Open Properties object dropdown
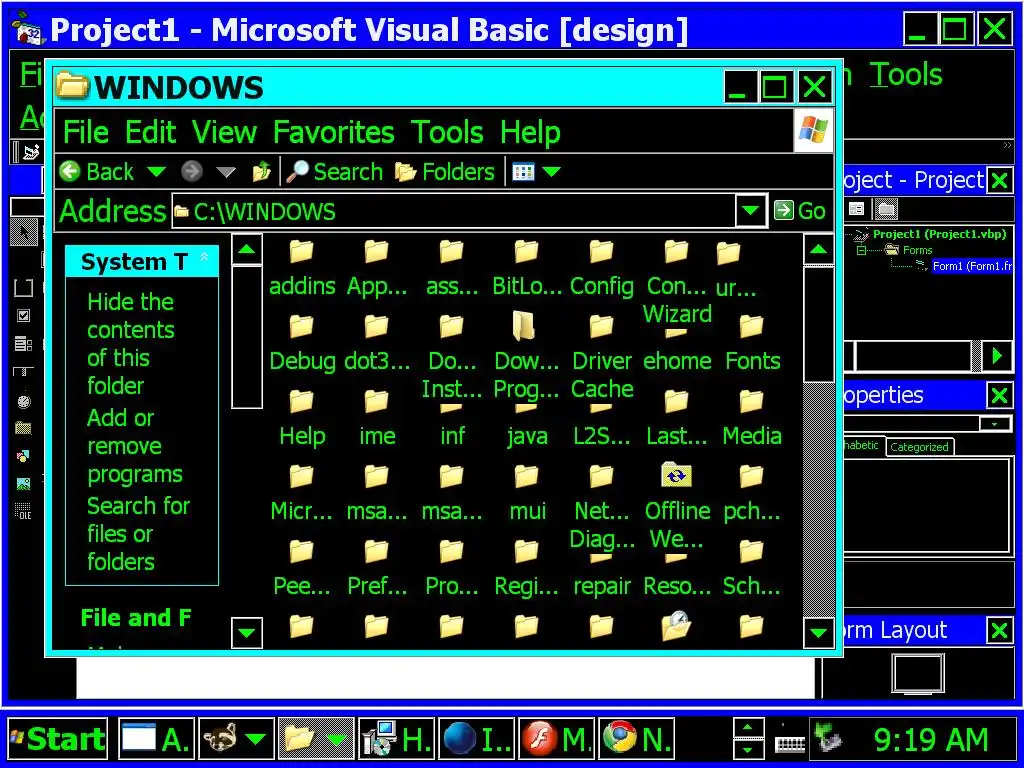 pos(995,424)
